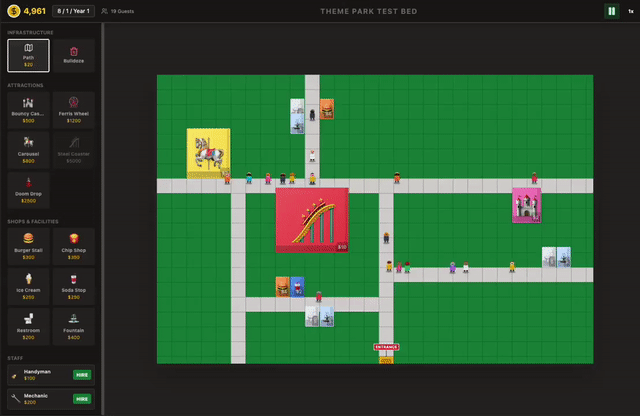Viewport: 640px width, 416px height.
Task: Choose the Soda Stop shop
Action: [x=73, y=285]
